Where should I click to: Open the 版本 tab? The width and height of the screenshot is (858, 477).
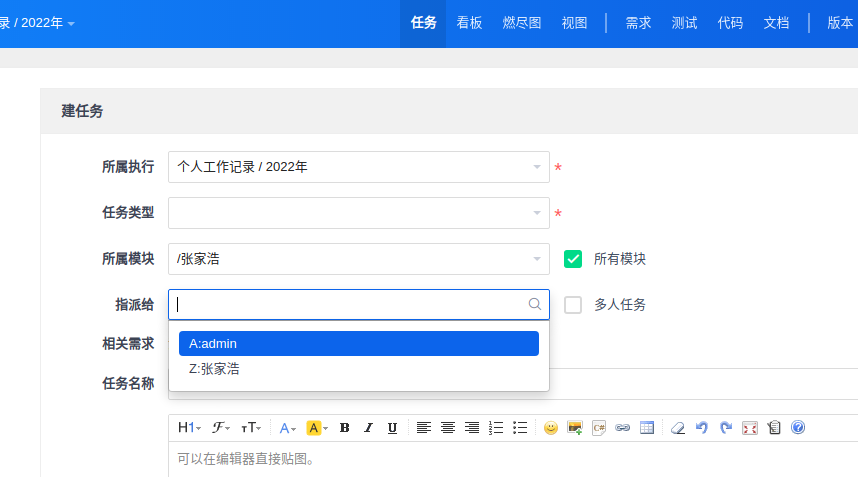coord(839,23)
